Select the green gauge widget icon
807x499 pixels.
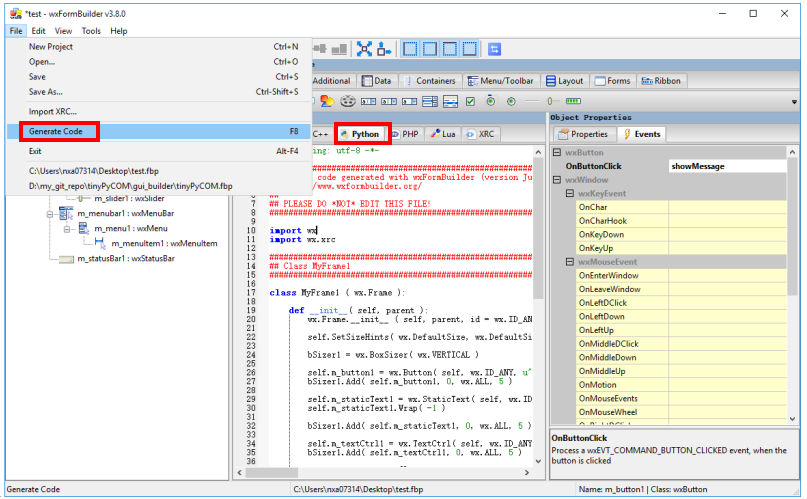tap(573, 101)
